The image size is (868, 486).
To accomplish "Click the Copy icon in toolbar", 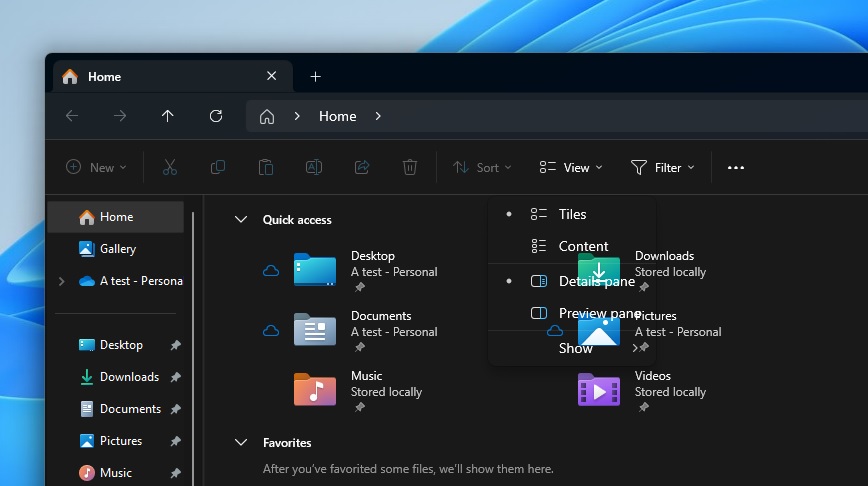I will coord(218,167).
